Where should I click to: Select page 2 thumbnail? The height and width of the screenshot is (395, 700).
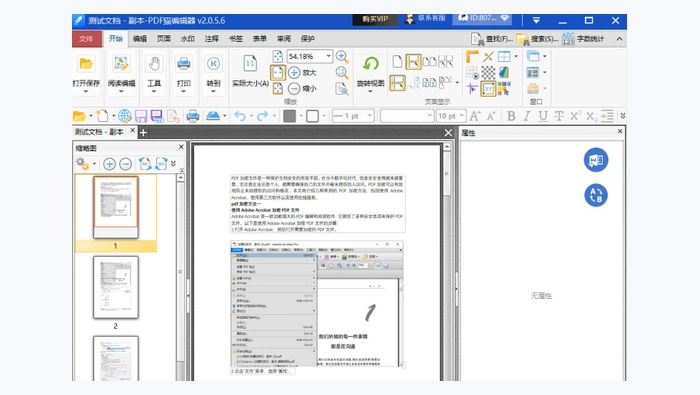click(x=116, y=287)
